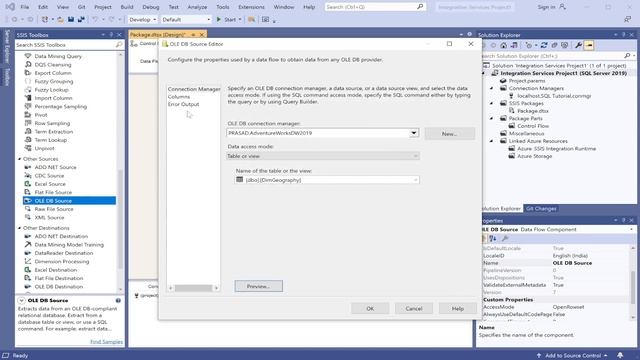The height and width of the screenshot is (360, 640).
Task: Select OLE DB Destination item
Action: (x=58, y=287)
